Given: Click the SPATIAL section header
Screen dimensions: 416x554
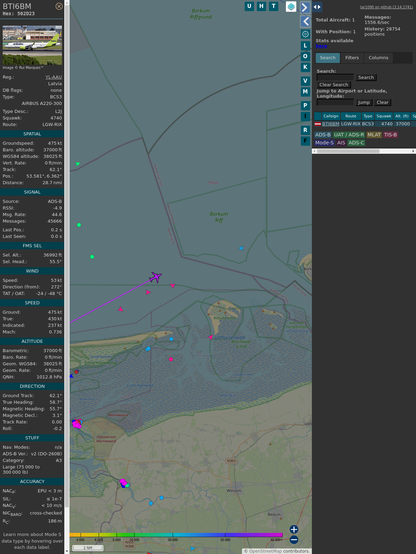Looking at the screenshot, I should [x=32, y=134].
